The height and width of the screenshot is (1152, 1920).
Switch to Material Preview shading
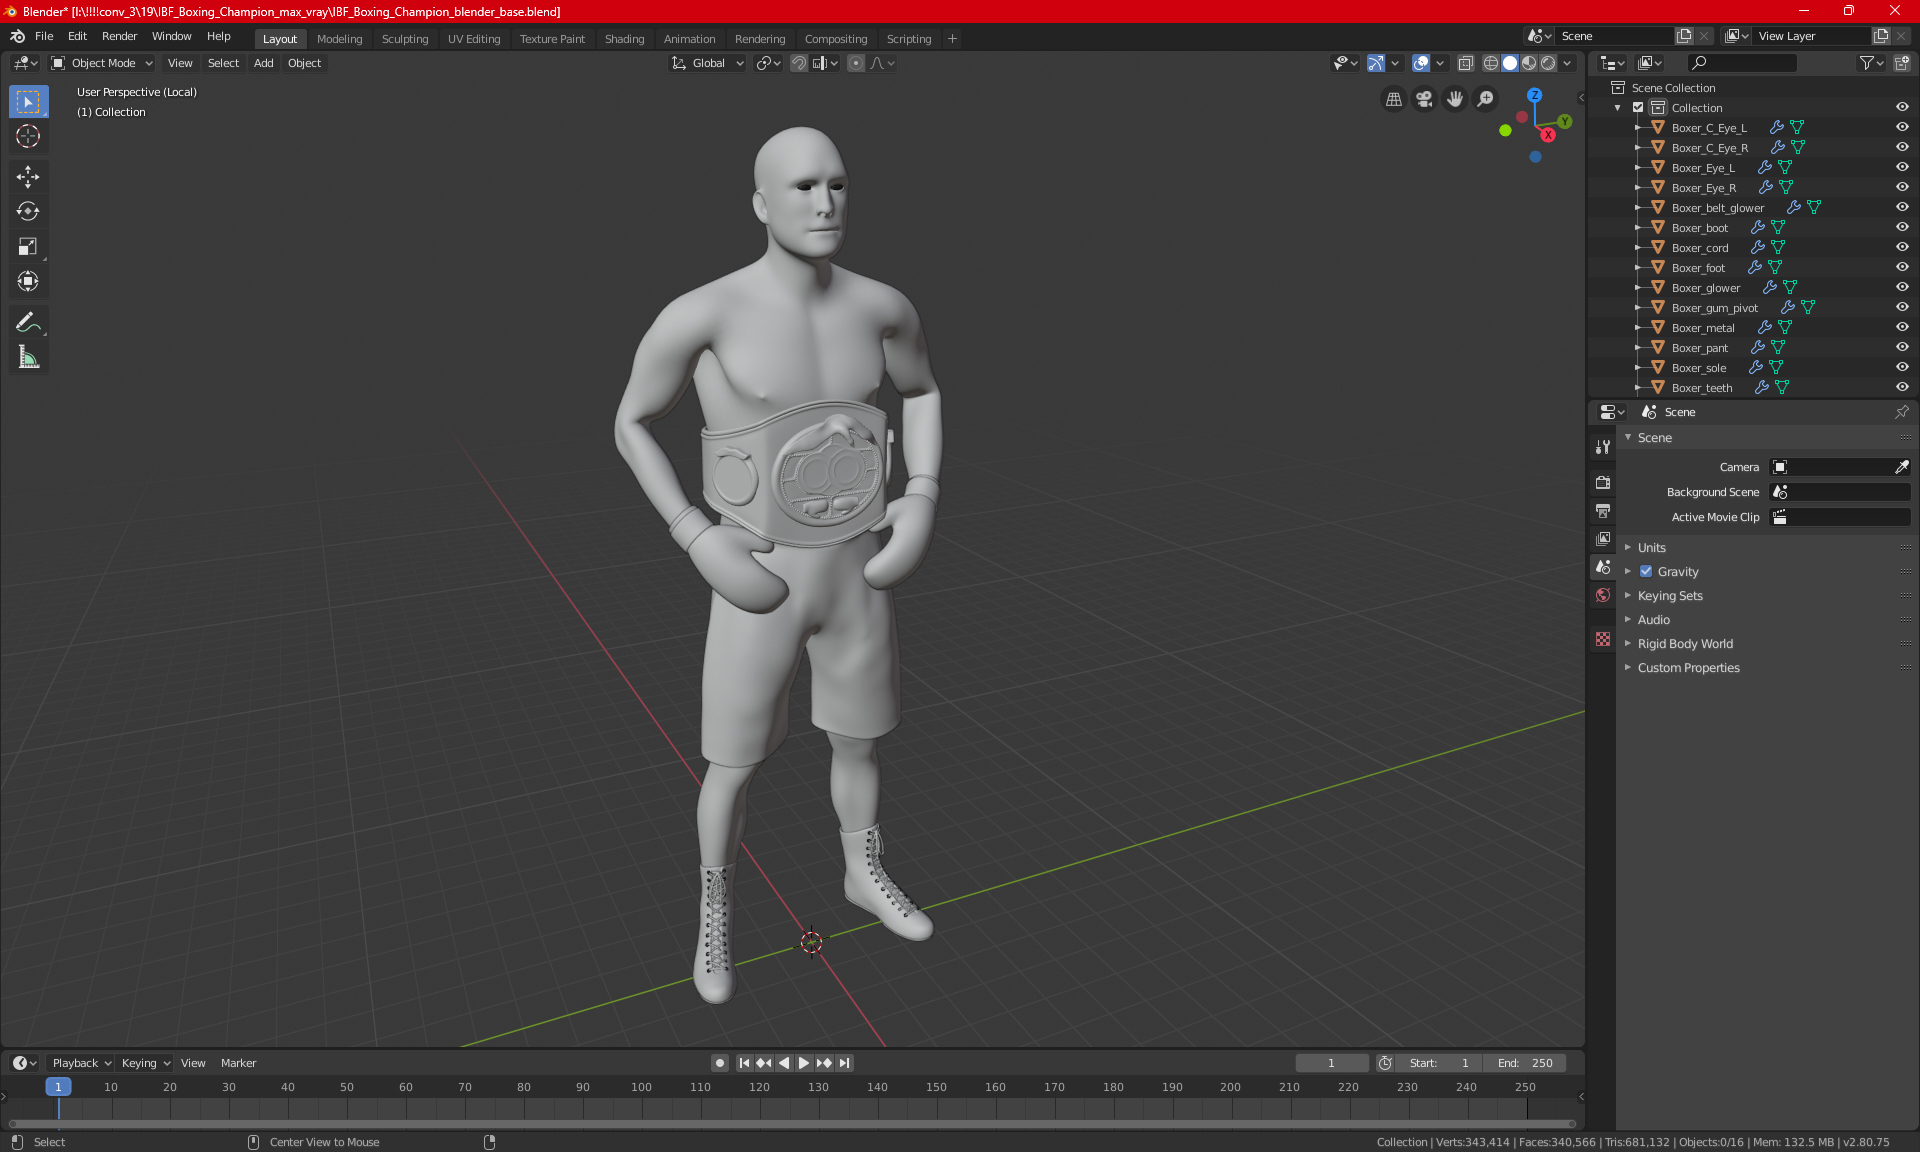coord(1529,63)
